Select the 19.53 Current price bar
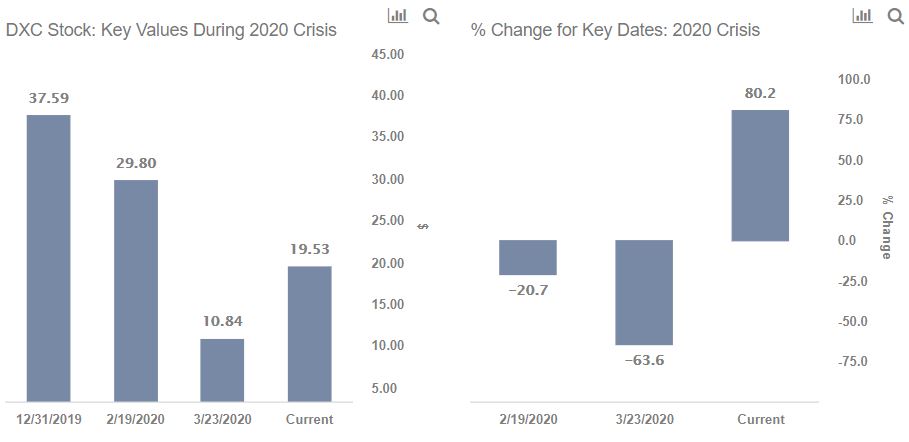This screenshot has height=442, width=909. coord(310,334)
